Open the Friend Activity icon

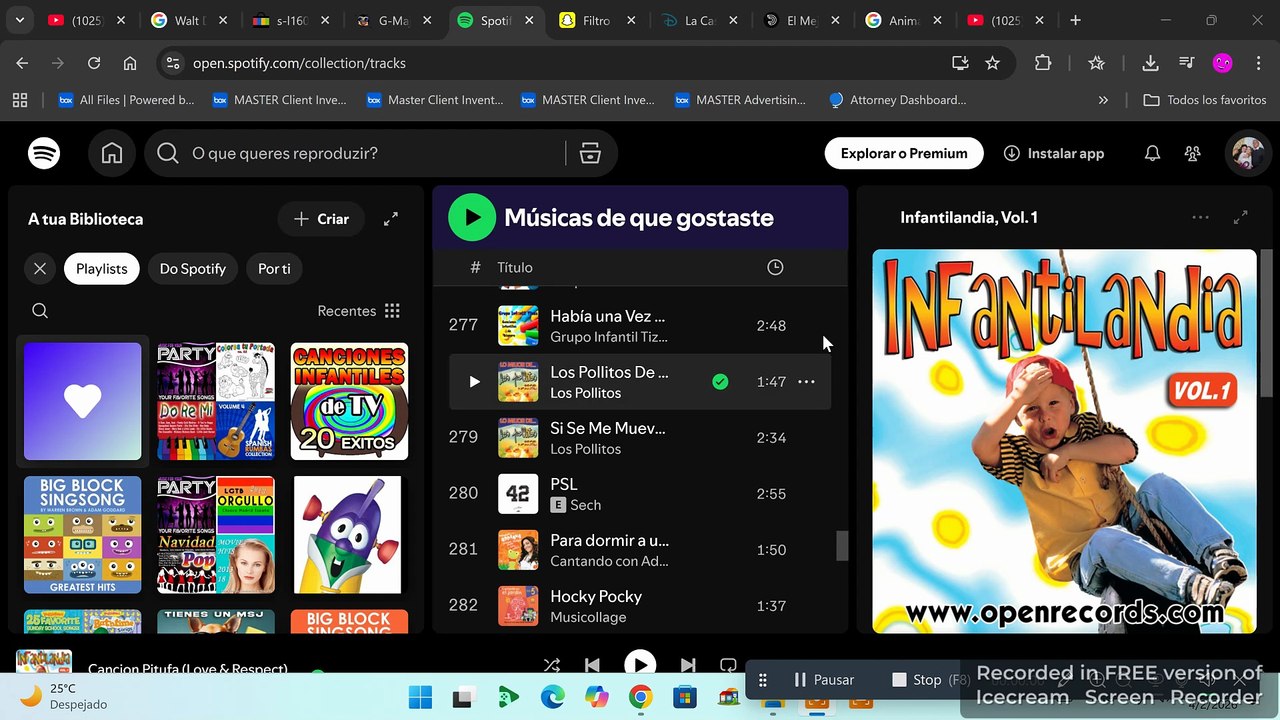tap(1192, 154)
